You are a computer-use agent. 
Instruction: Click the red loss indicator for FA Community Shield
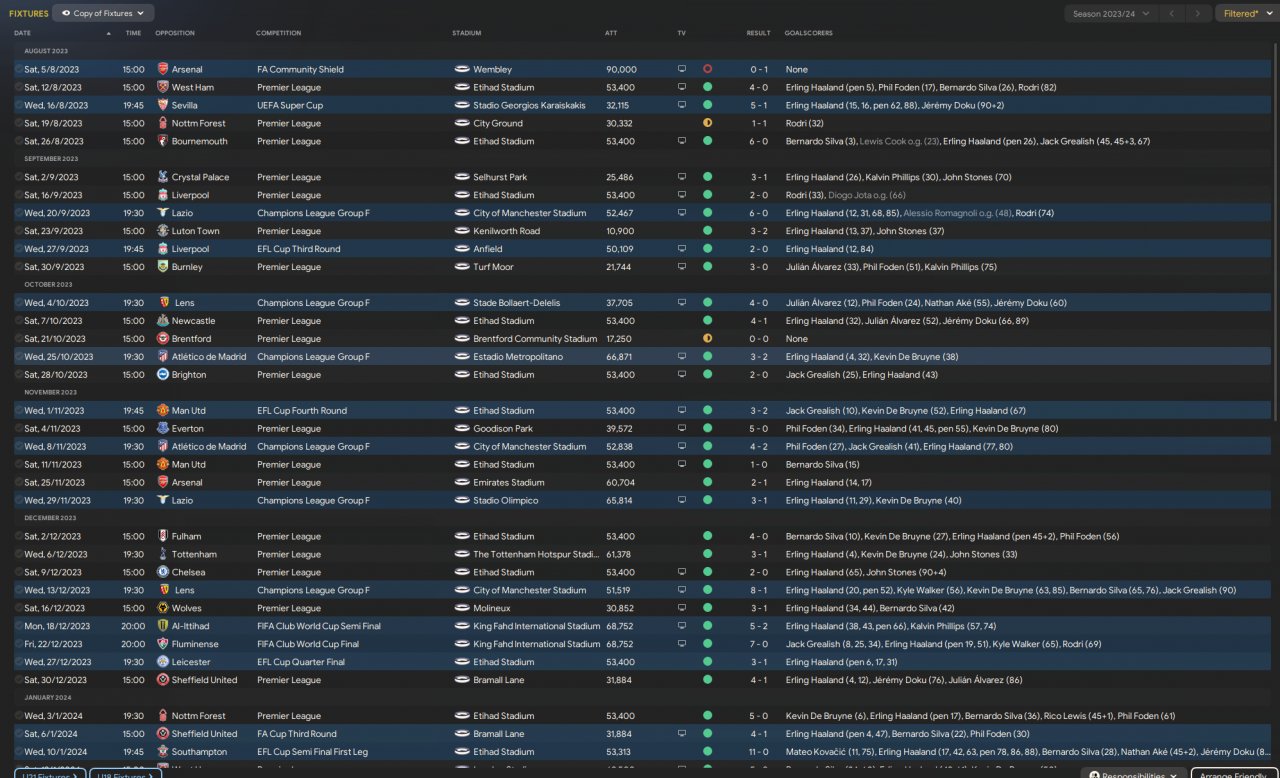point(707,69)
